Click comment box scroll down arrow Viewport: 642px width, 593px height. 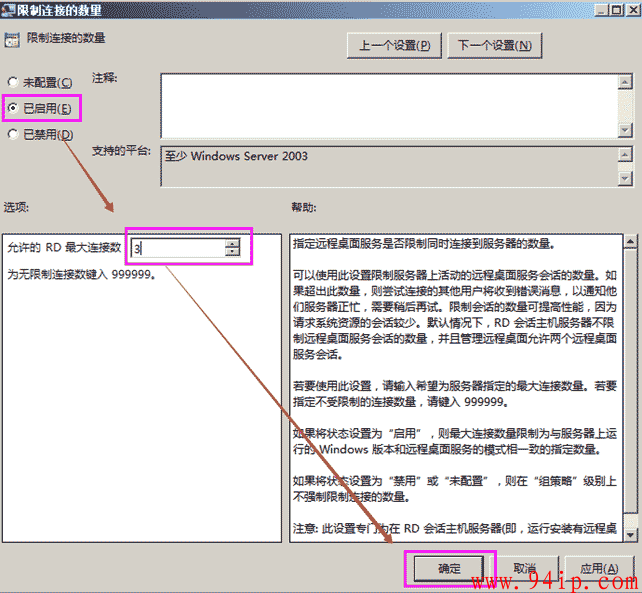click(x=625, y=130)
